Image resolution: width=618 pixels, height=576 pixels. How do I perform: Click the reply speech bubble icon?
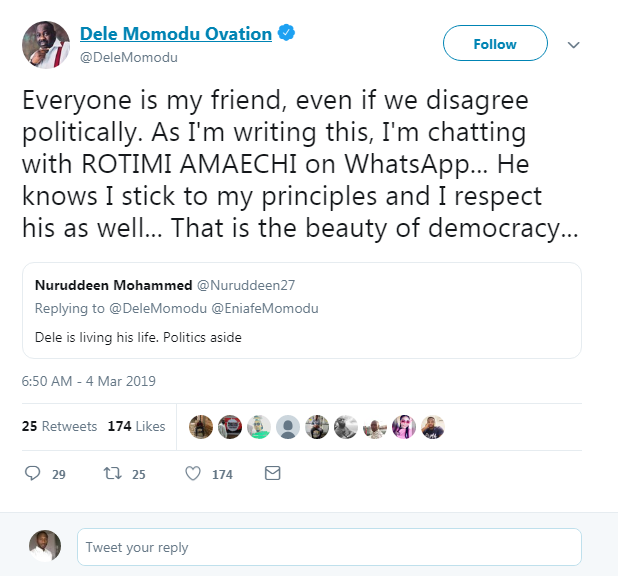click(32, 473)
